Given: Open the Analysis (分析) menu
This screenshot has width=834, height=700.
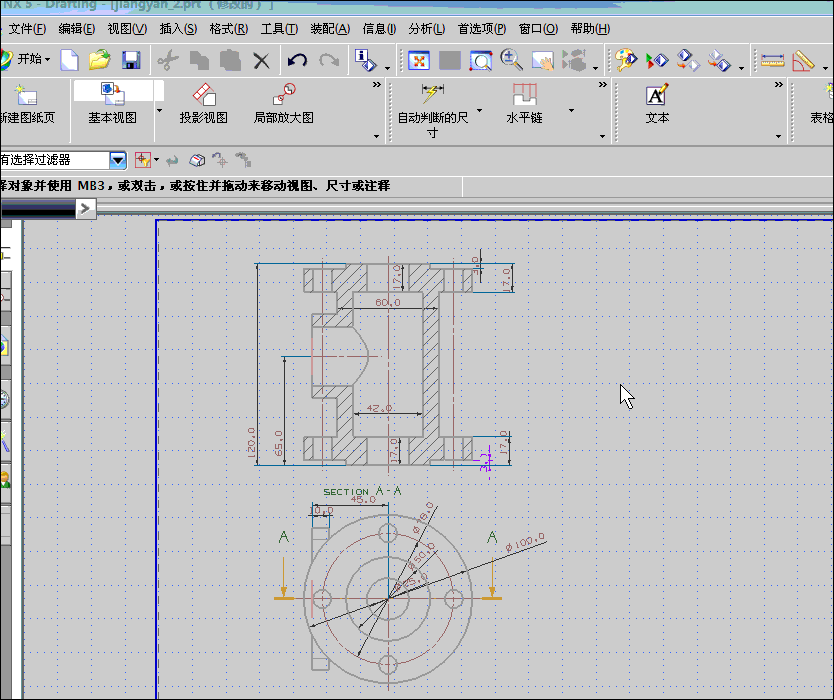Looking at the screenshot, I should pyautogui.click(x=426, y=29).
